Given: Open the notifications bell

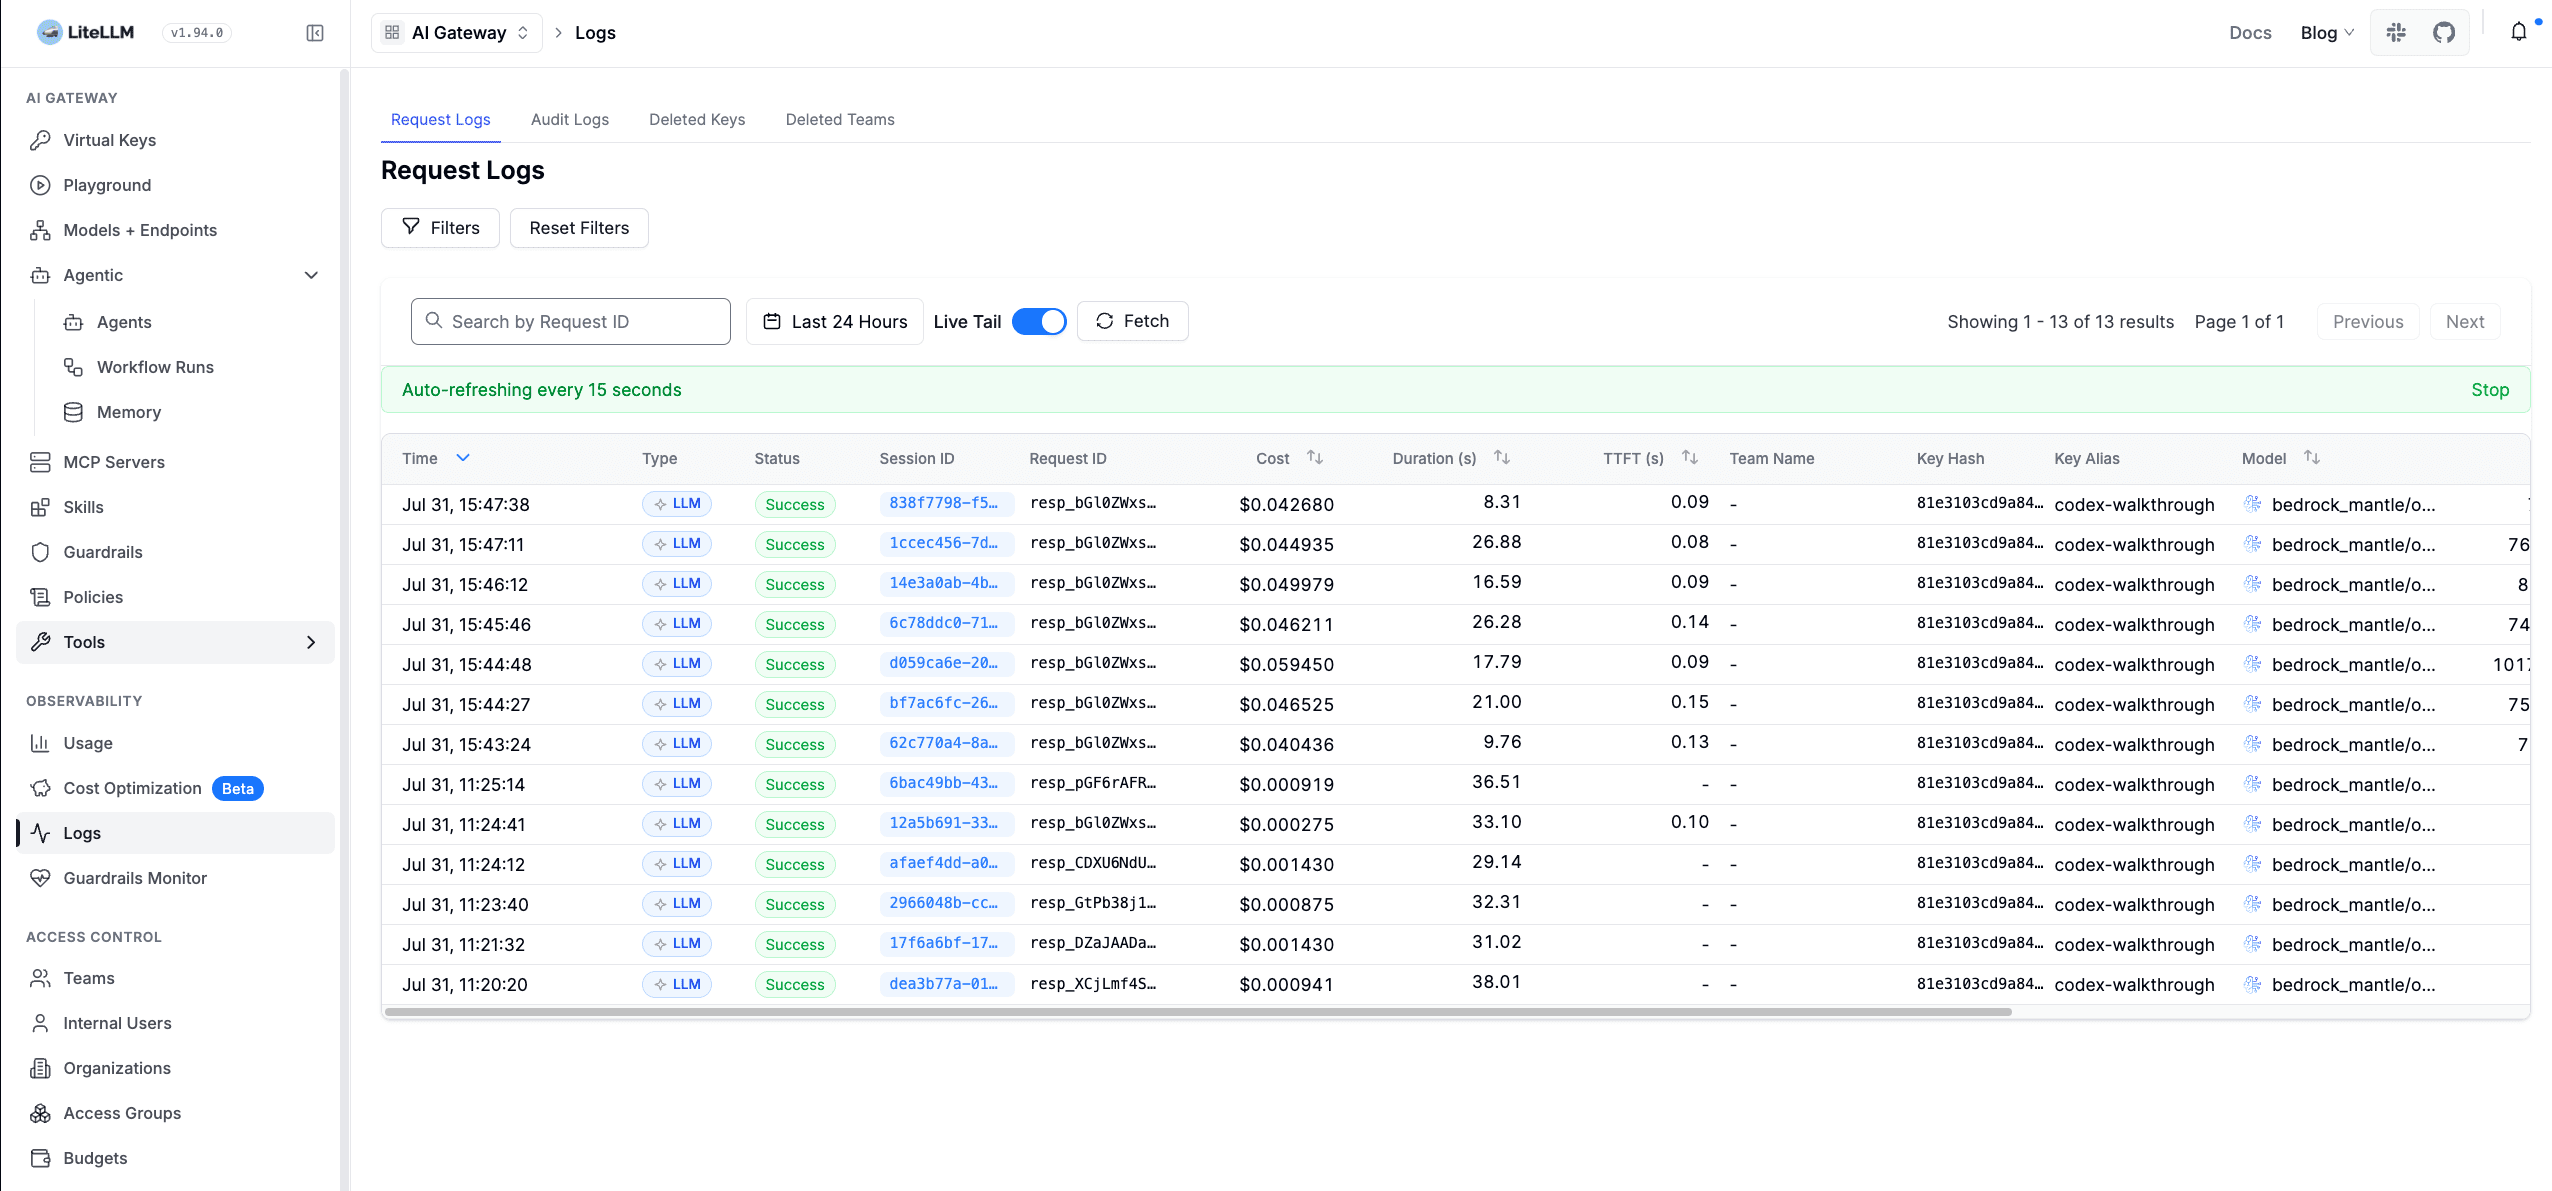Looking at the screenshot, I should point(2518,32).
